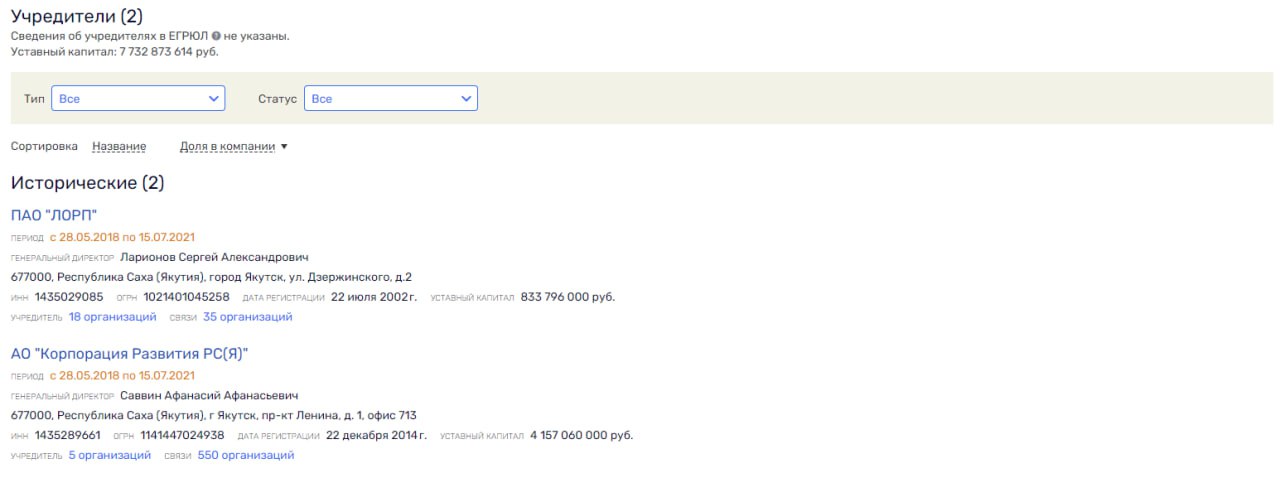Click the пр-кт Ленина office 713 address
Screen dimensions: 1280x478
[213, 415]
